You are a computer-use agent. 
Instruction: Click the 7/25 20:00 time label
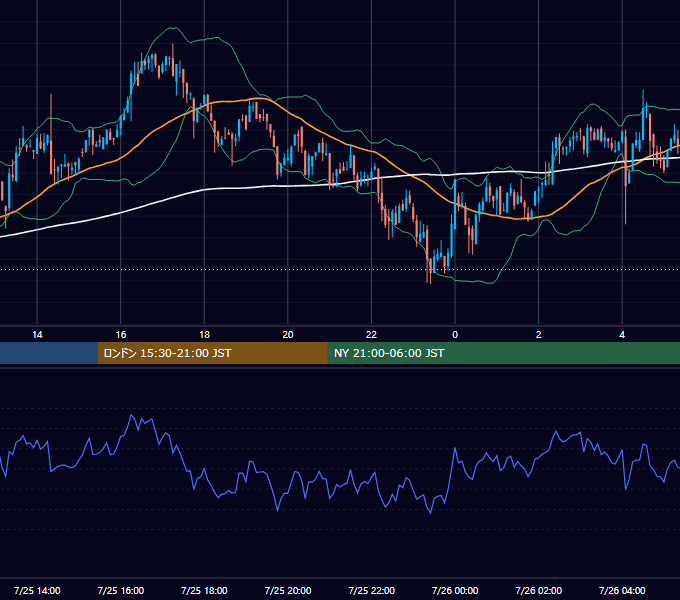288,590
